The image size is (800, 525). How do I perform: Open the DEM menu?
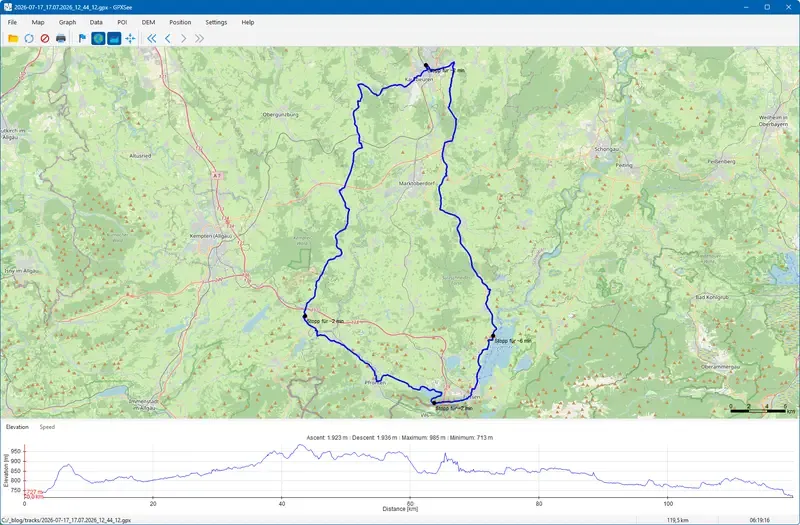tap(148, 22)
